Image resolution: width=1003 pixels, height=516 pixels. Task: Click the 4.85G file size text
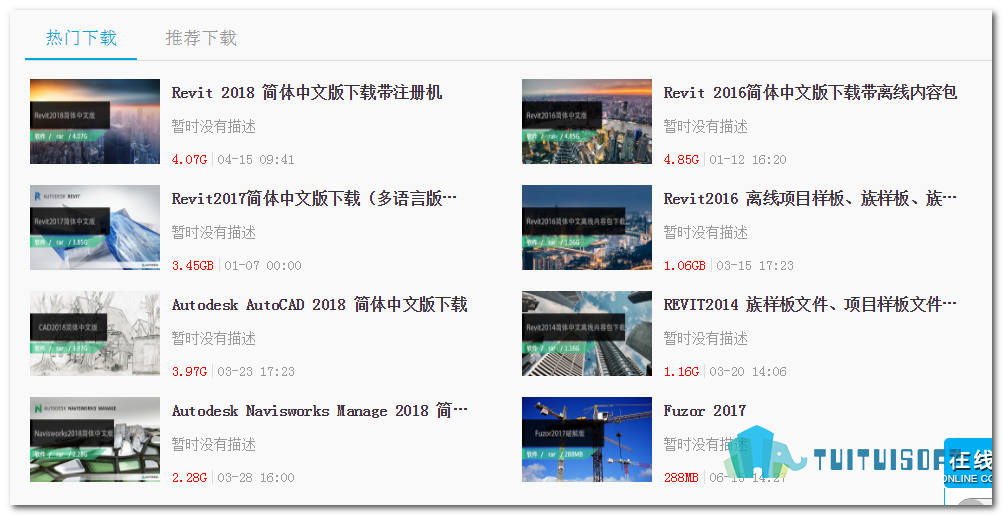coord(681,159)
